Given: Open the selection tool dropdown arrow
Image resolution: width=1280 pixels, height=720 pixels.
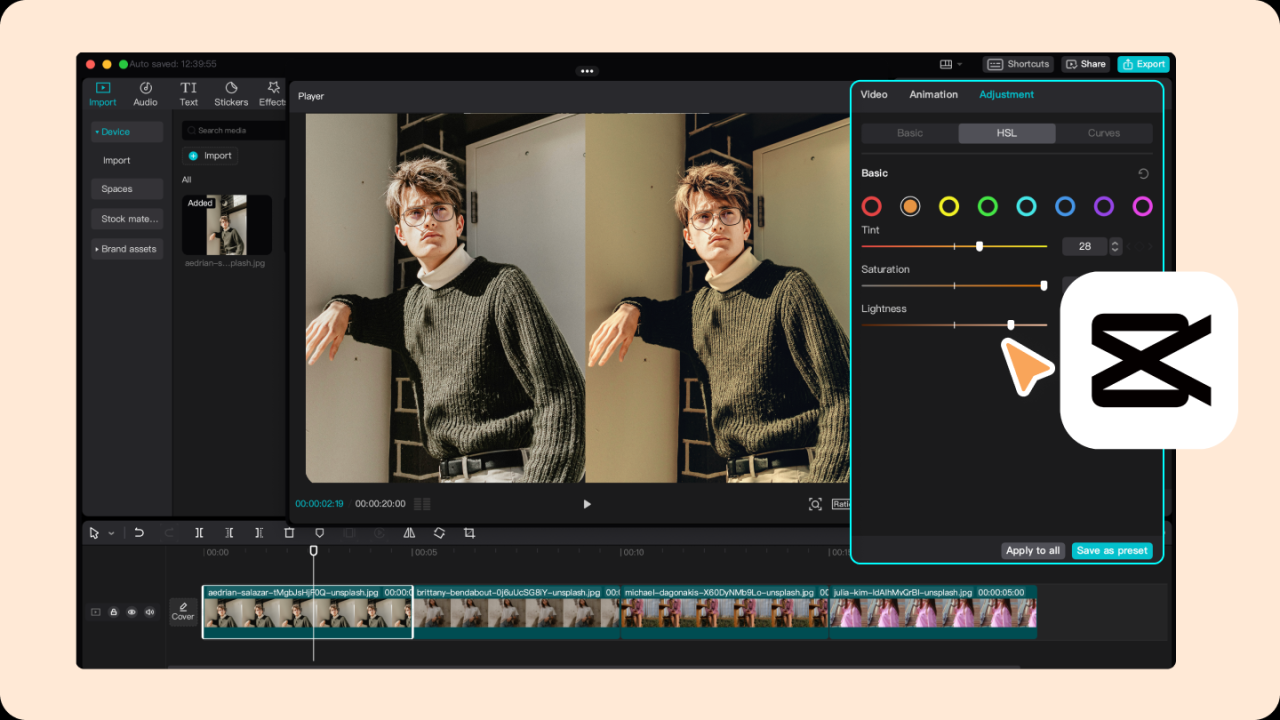Looking at the screenshot, I should point(110,533).
